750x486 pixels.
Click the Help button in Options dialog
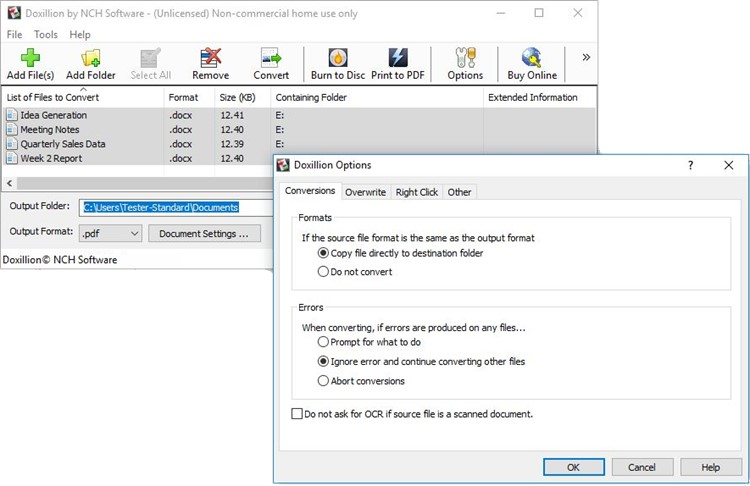tap(711, 467)
